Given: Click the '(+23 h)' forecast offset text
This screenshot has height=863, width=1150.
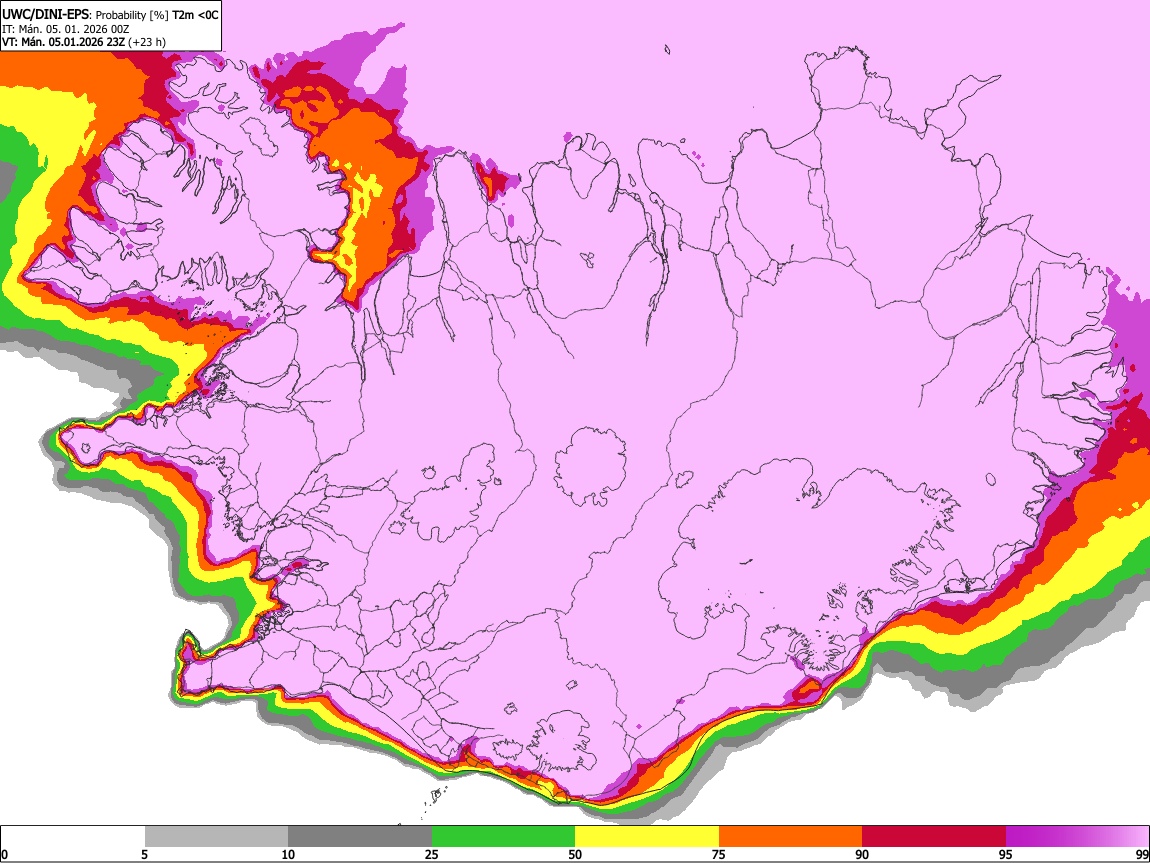Looking at the screenshot, I should coord(147,42).
